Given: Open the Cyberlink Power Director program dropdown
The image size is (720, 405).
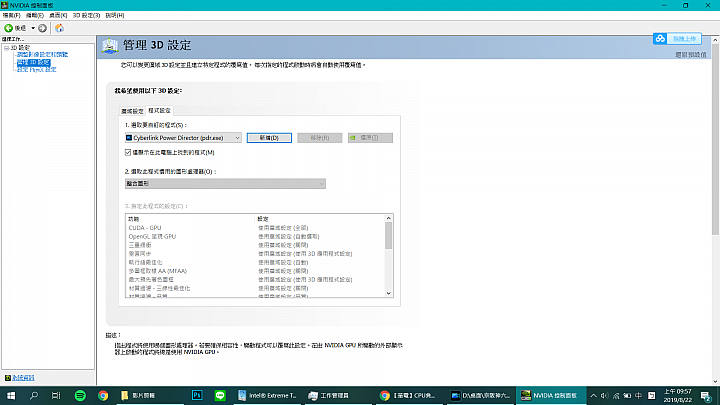Looking at the screenshot, I should point(183,138).
